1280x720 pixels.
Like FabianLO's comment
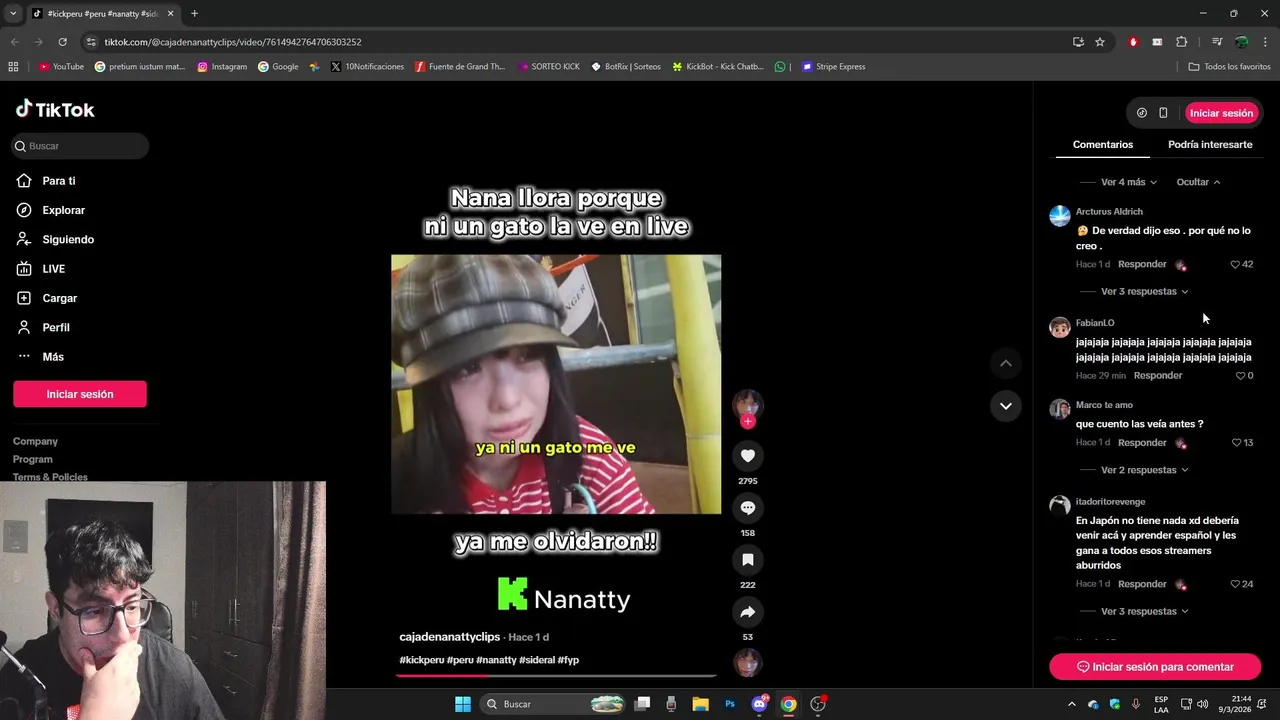coord(1240,376)
